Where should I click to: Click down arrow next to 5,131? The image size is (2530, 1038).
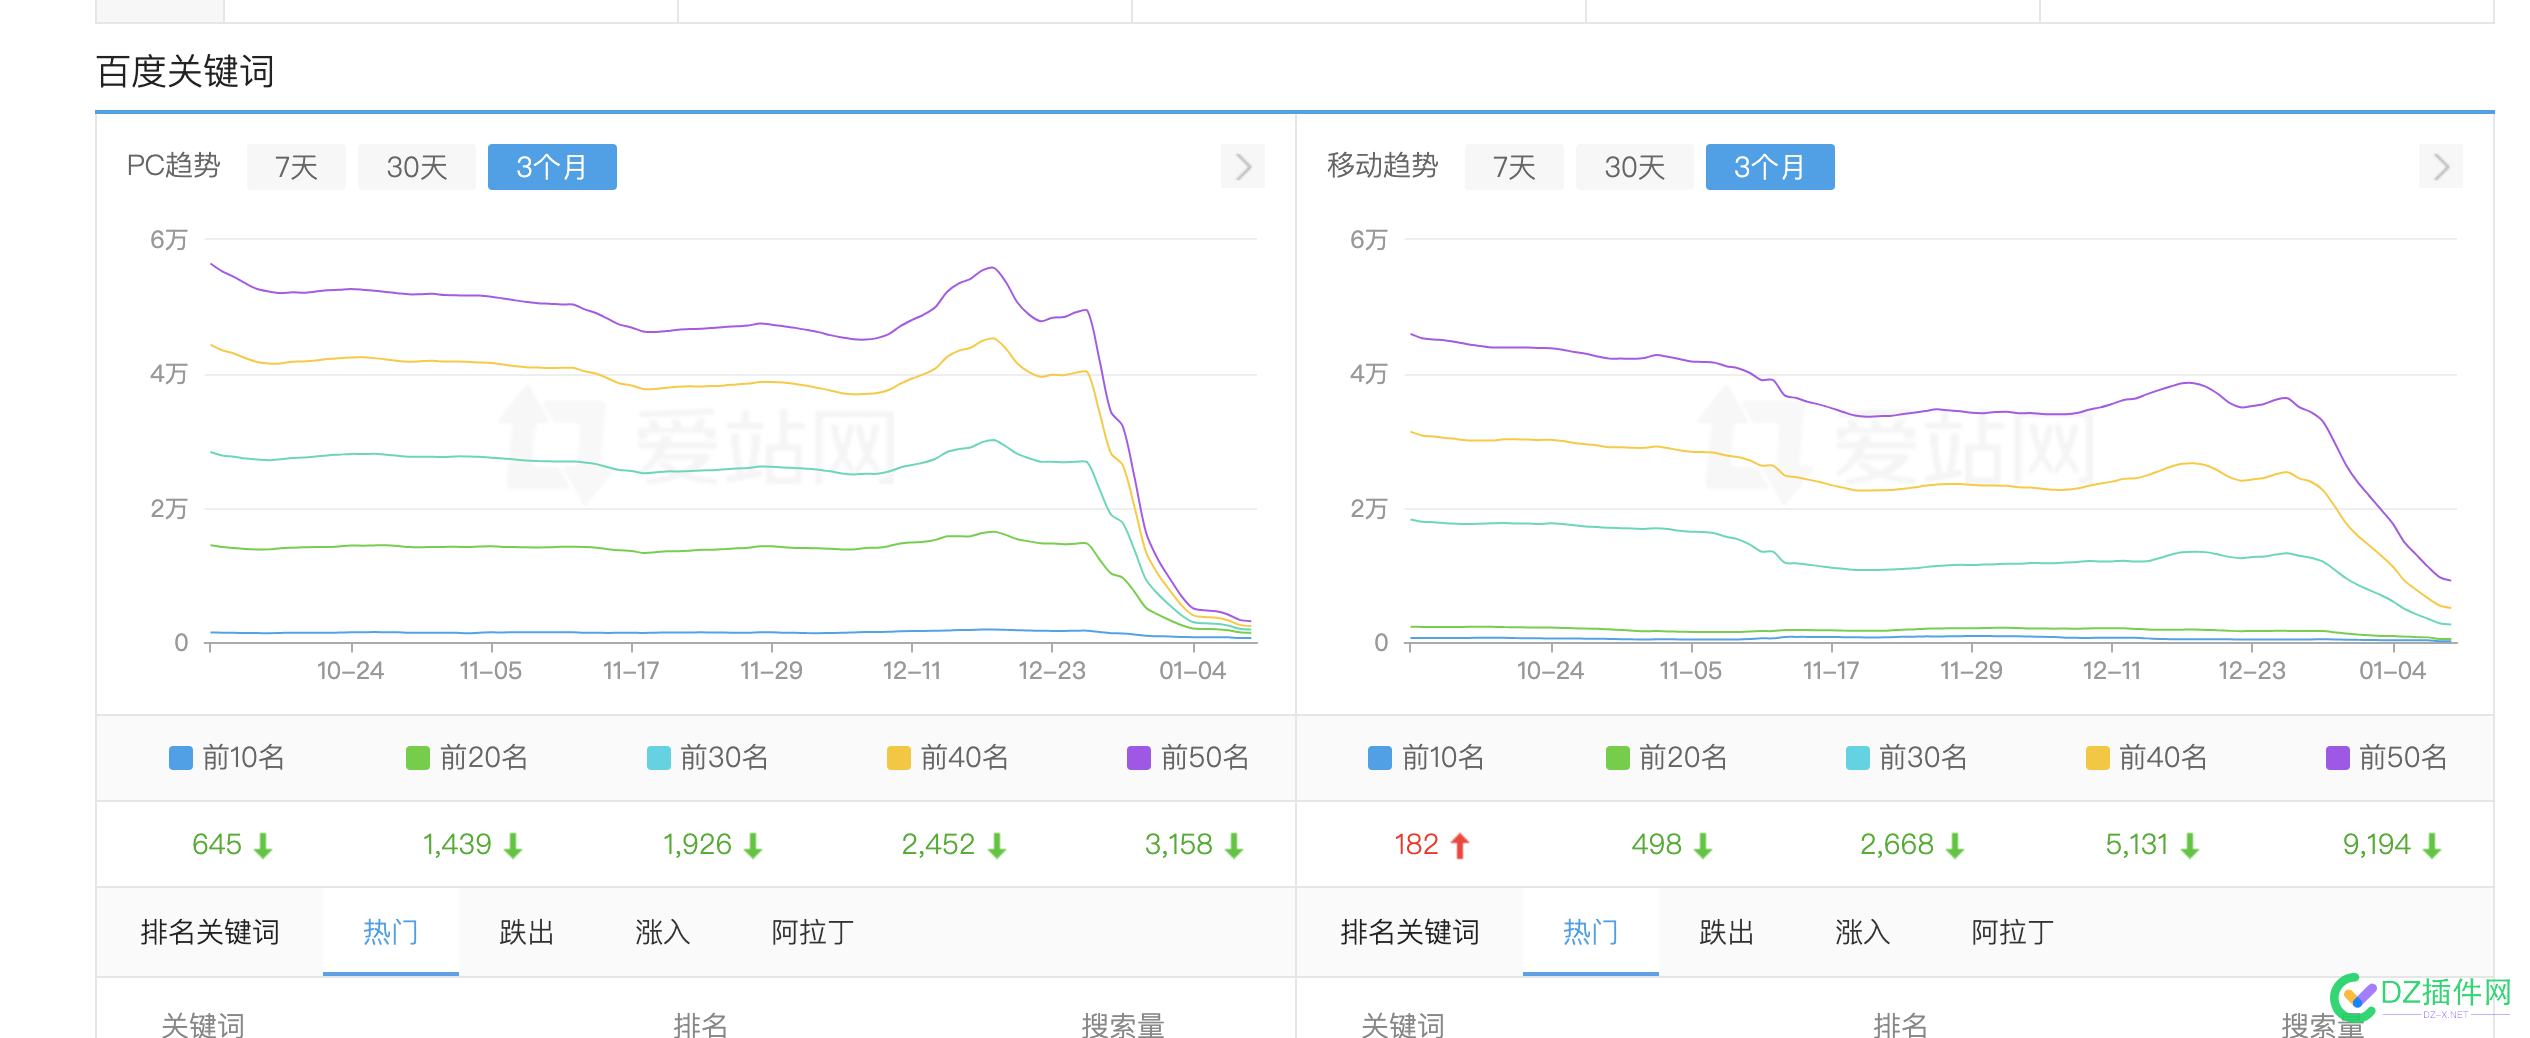click(x=2190, y=847)
